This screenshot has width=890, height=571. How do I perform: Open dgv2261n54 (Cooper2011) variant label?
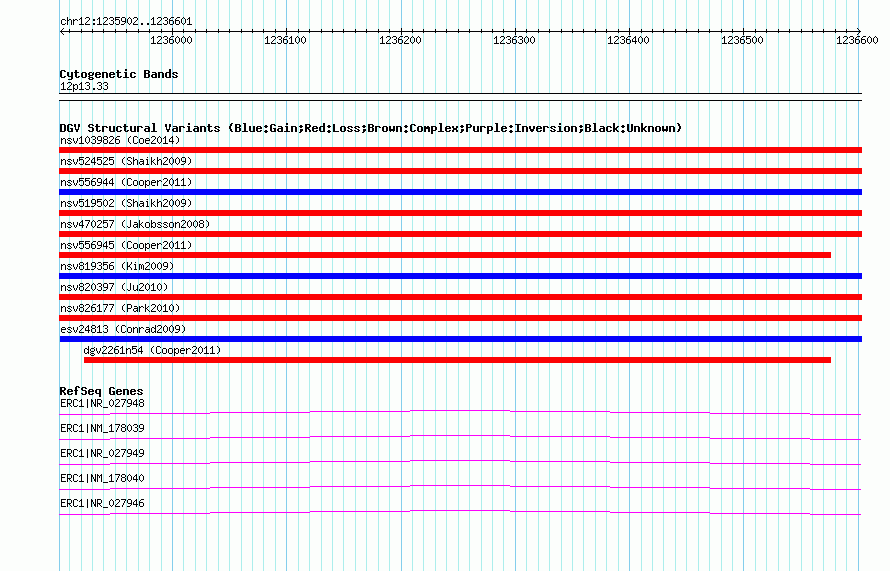pyautogui.click(x=152, y=350)
